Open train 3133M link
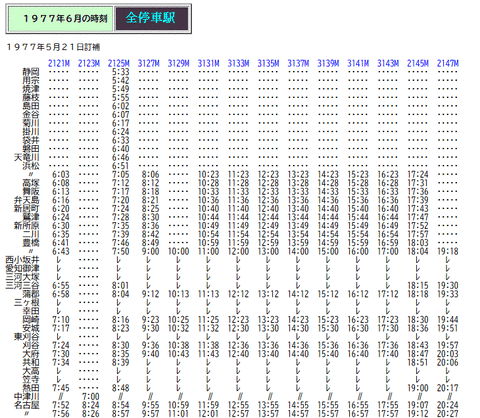Screen dimensions: 480x418 pyautogui.click(x=239, y=63)
